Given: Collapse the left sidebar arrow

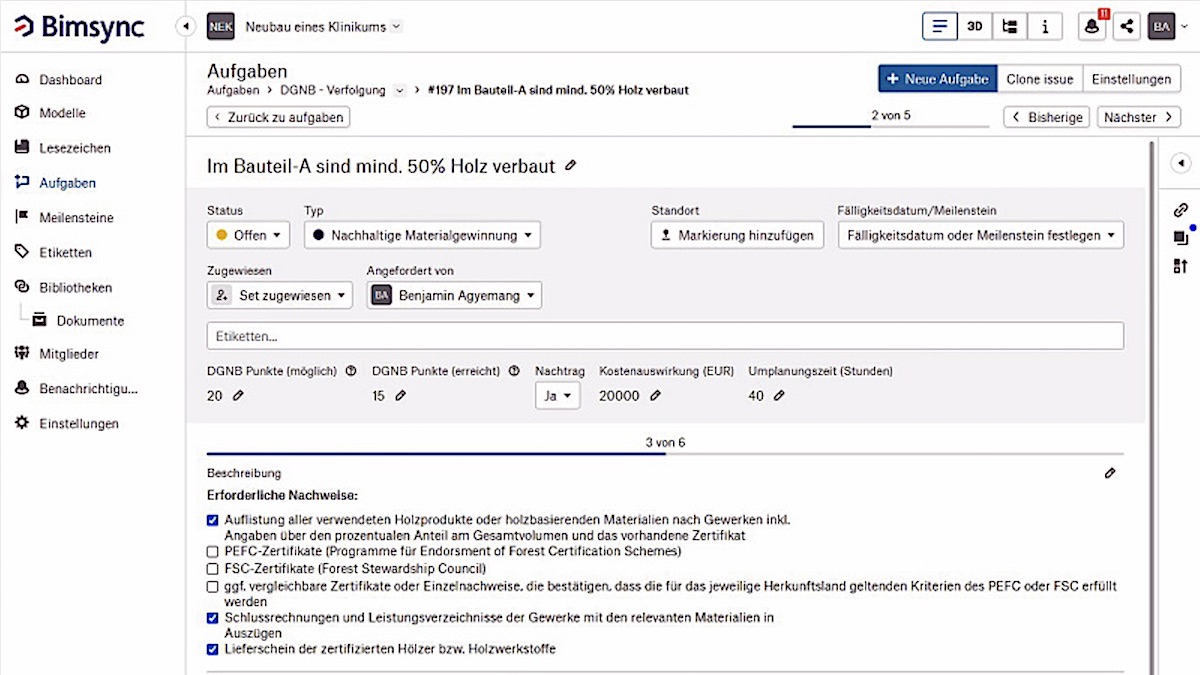Looking at the screenshot, I should 185,27.
